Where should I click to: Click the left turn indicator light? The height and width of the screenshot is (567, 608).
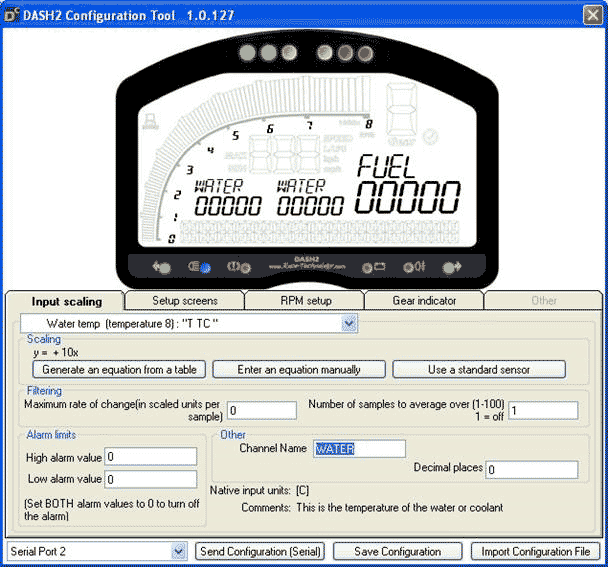161,268
